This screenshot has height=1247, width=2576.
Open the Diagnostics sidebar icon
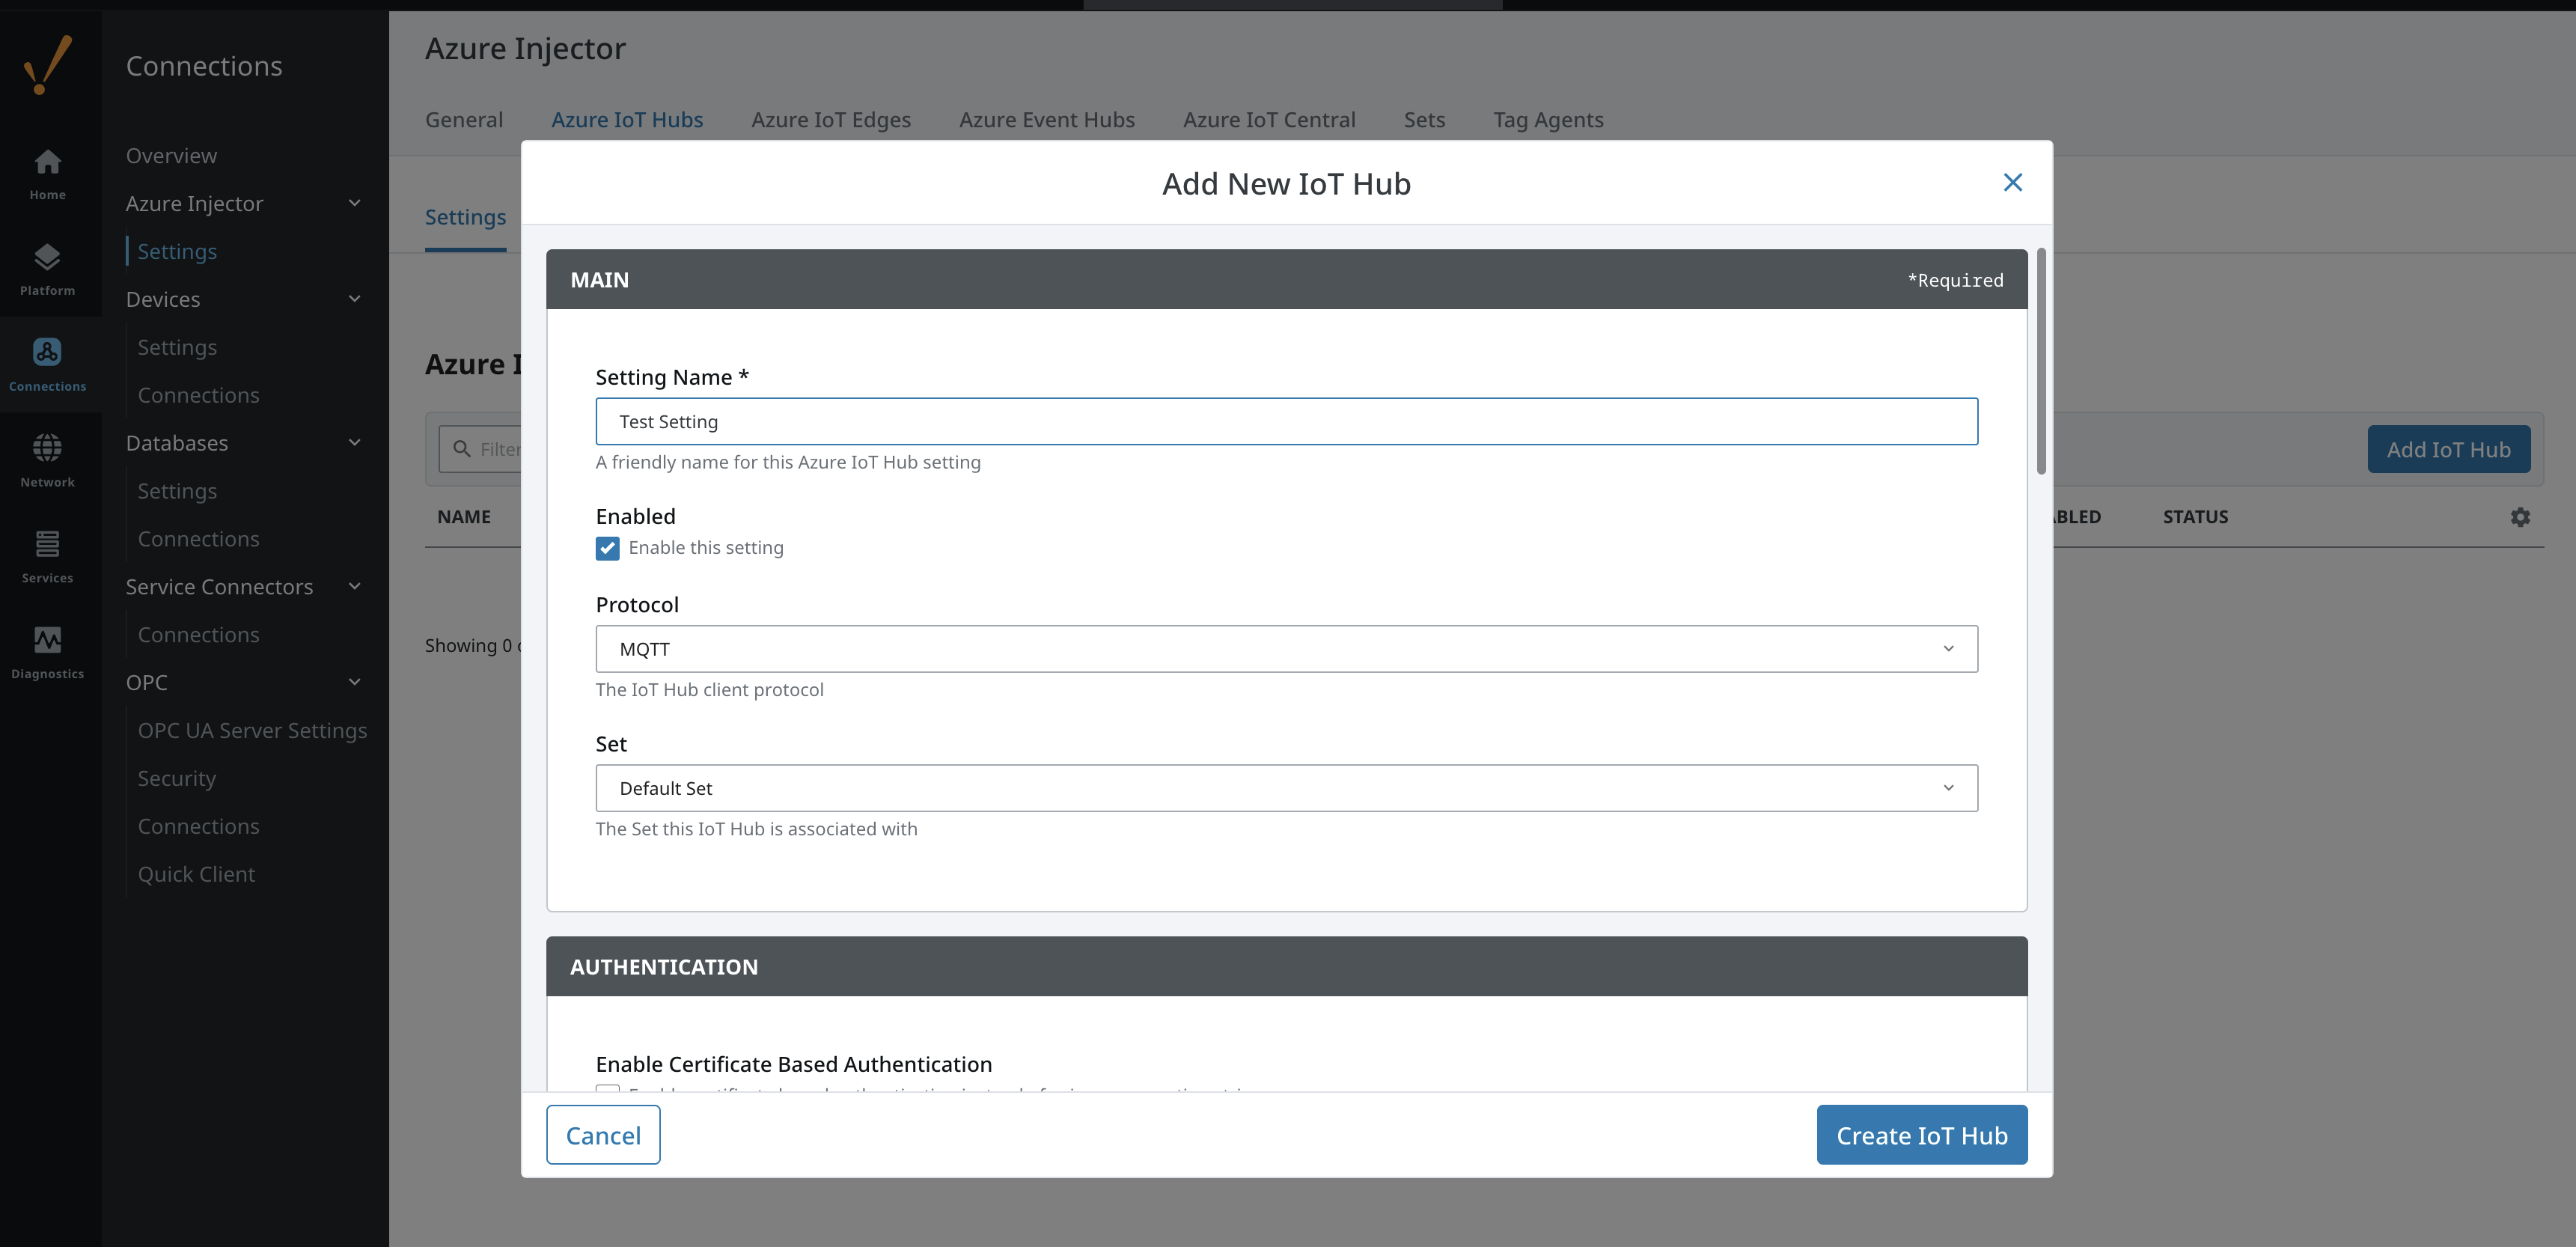(47, 652)
